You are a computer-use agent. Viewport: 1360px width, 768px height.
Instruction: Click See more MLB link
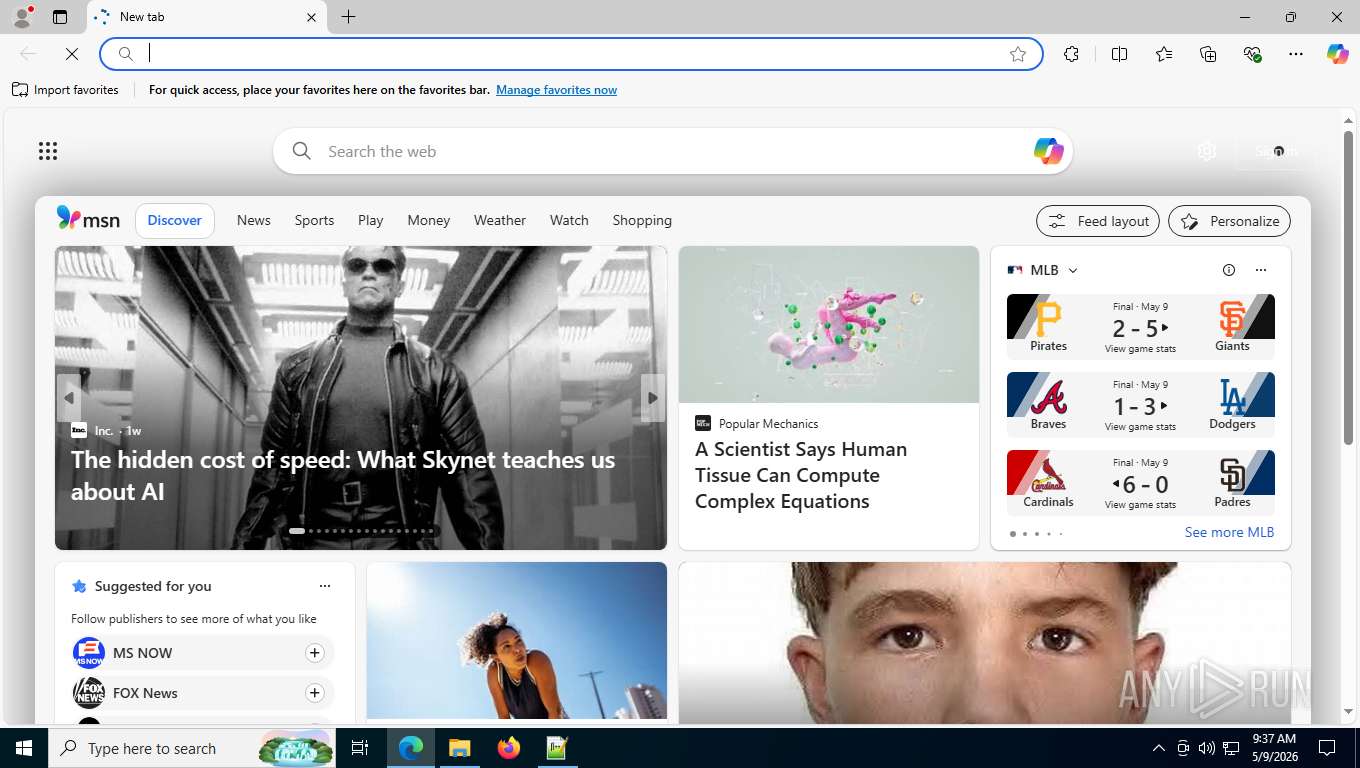1229,532
